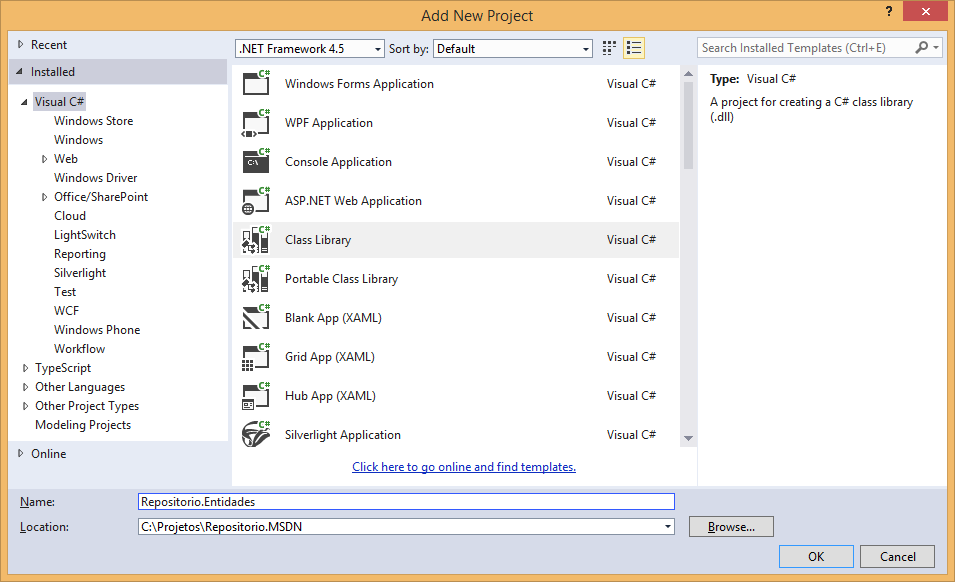Select the Hub App (XAML) template icon
The image size is (955, 582).
pyautogui.click(x=256, y=396)
